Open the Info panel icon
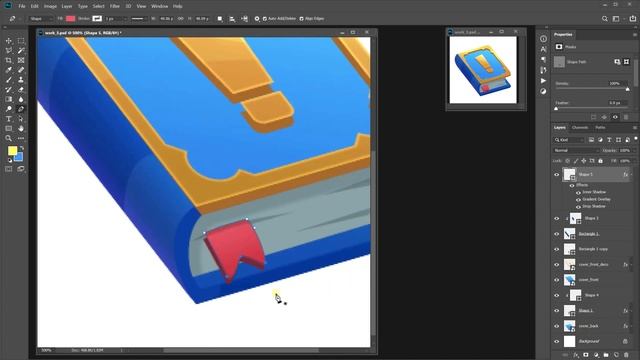 [x=543, y=39]
